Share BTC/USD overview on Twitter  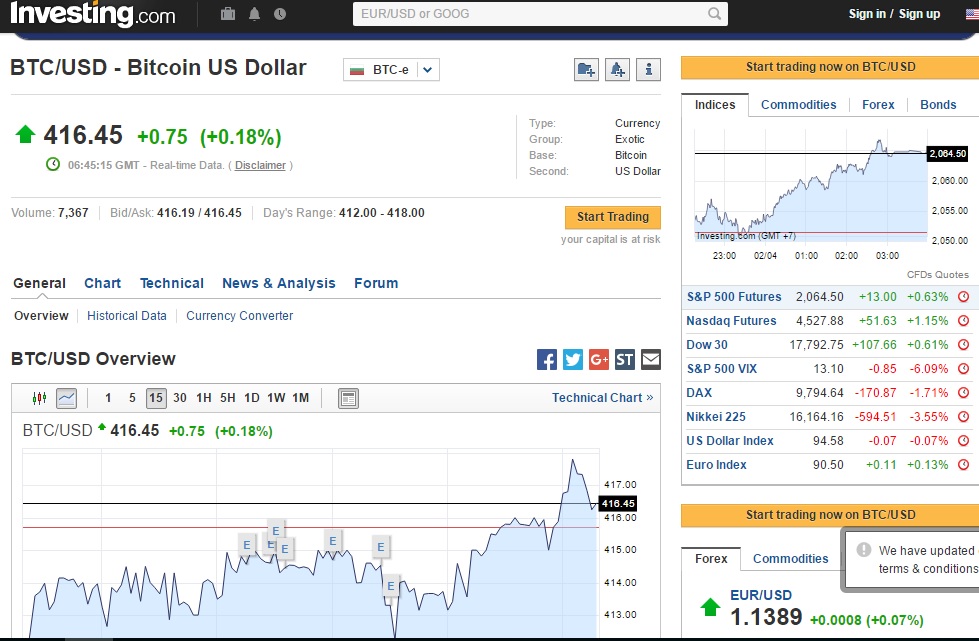pos(573,360)
